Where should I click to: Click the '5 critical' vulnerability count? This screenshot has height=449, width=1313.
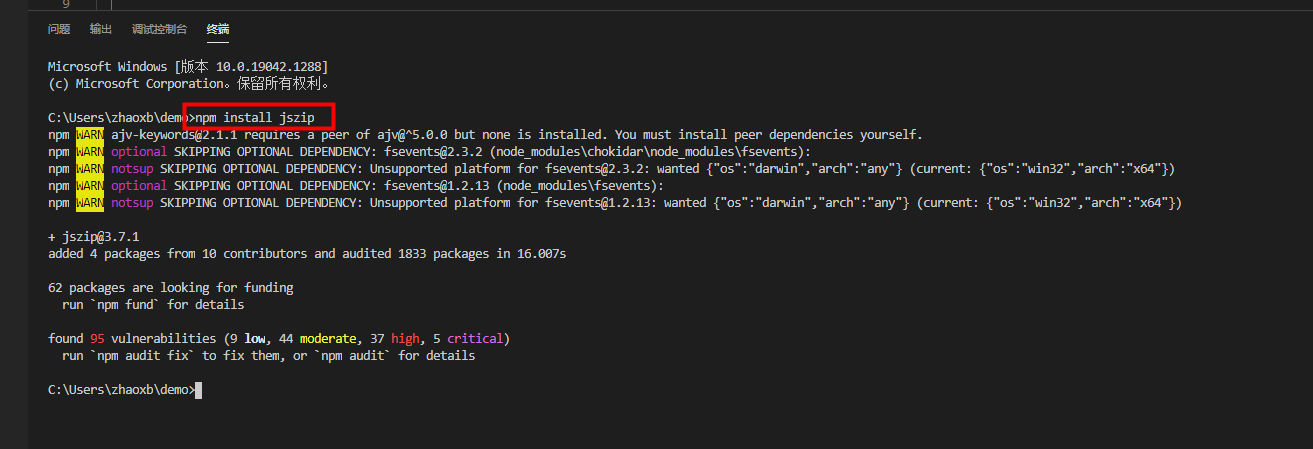tap(468, 339)
